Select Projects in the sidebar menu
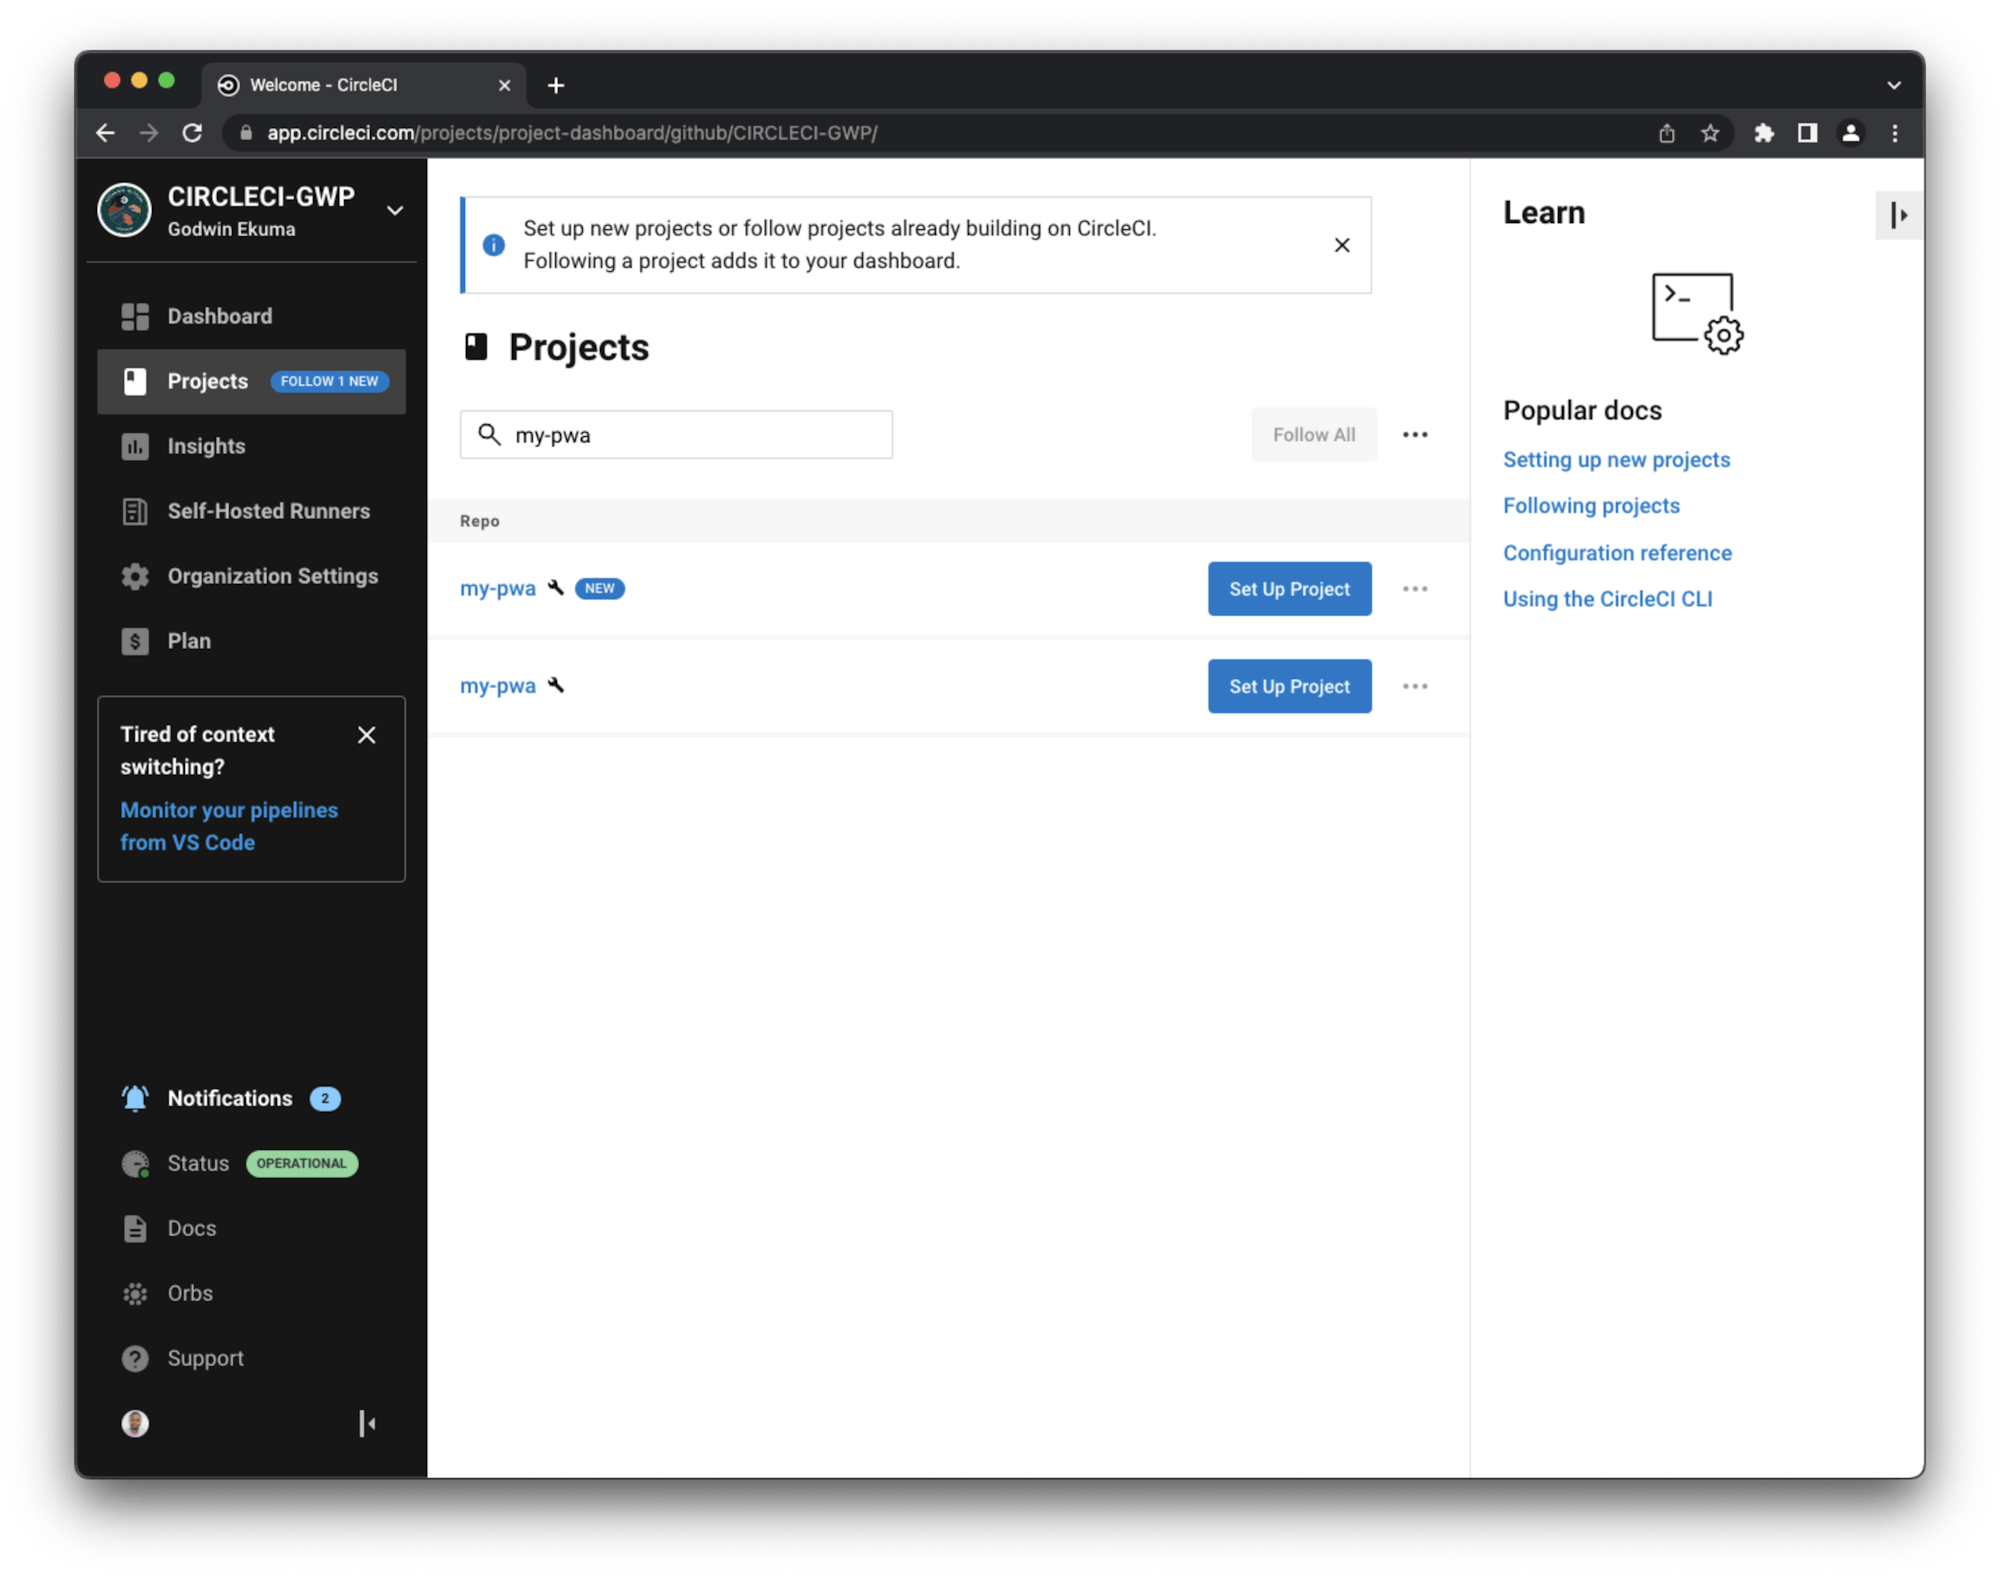The width and height of the screenshot is (2000, 1578). tap(207, 381)
